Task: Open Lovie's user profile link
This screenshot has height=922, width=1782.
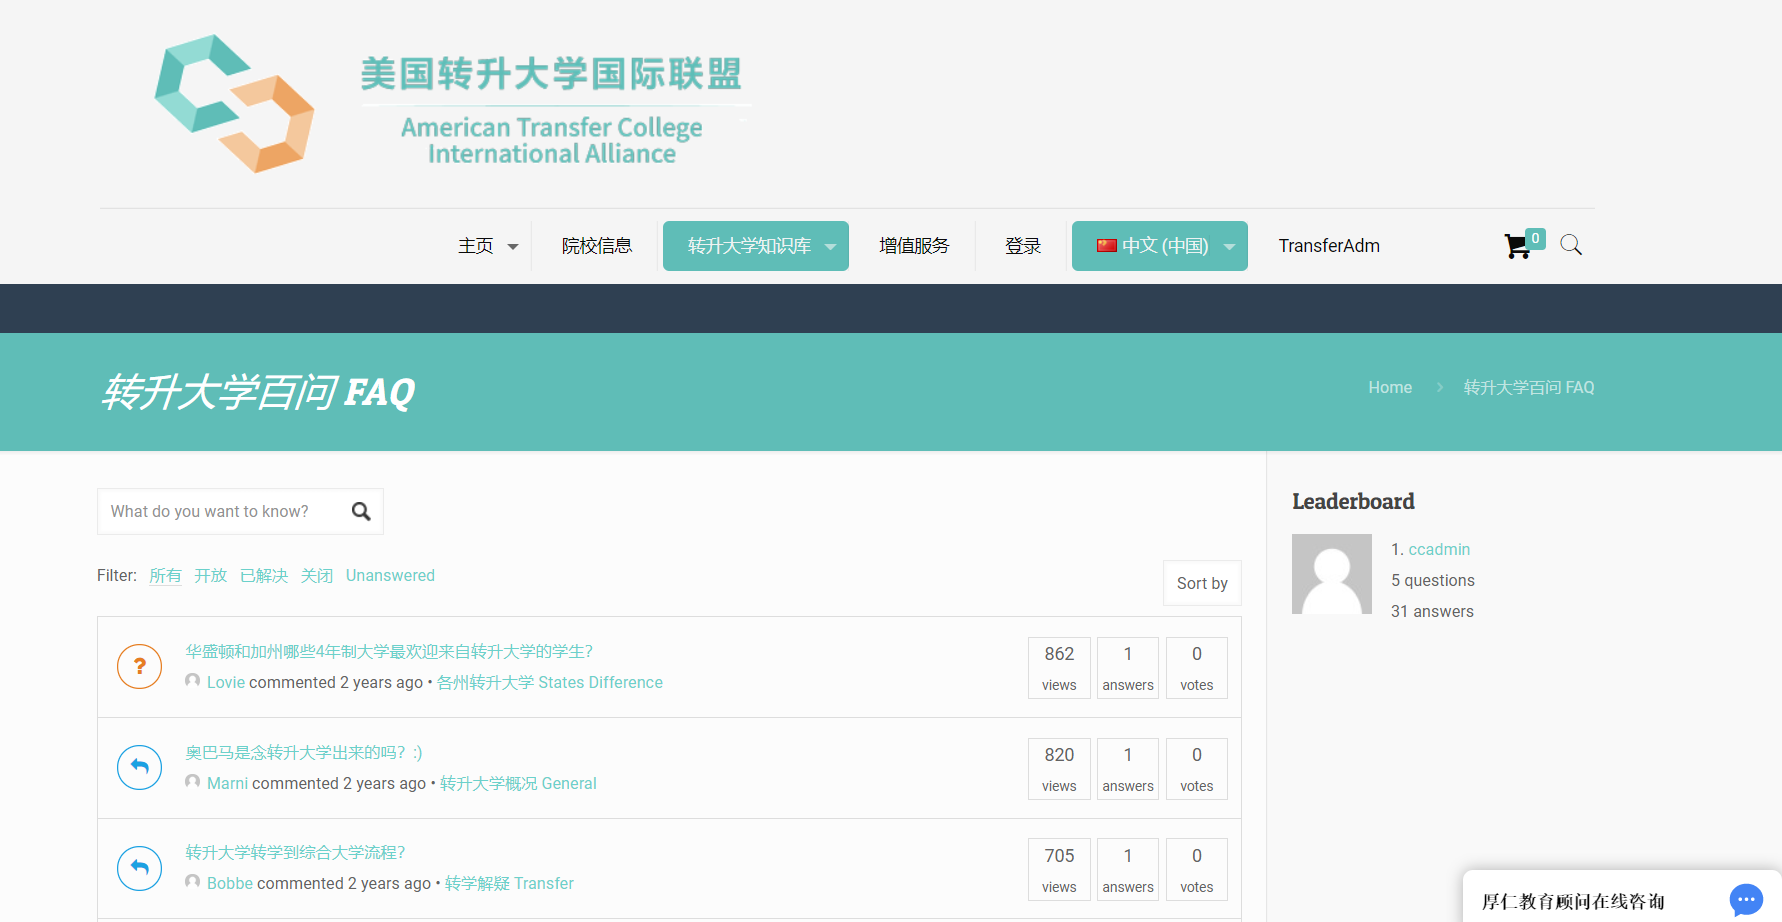Action: pyautogui.click(x=226, y=682)
